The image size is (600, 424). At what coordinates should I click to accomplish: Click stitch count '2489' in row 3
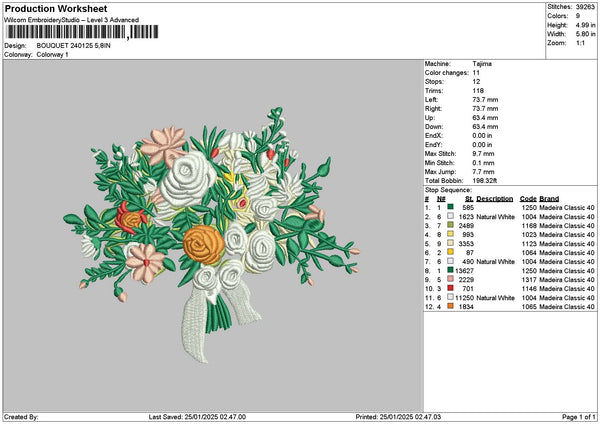click(466, 226)
